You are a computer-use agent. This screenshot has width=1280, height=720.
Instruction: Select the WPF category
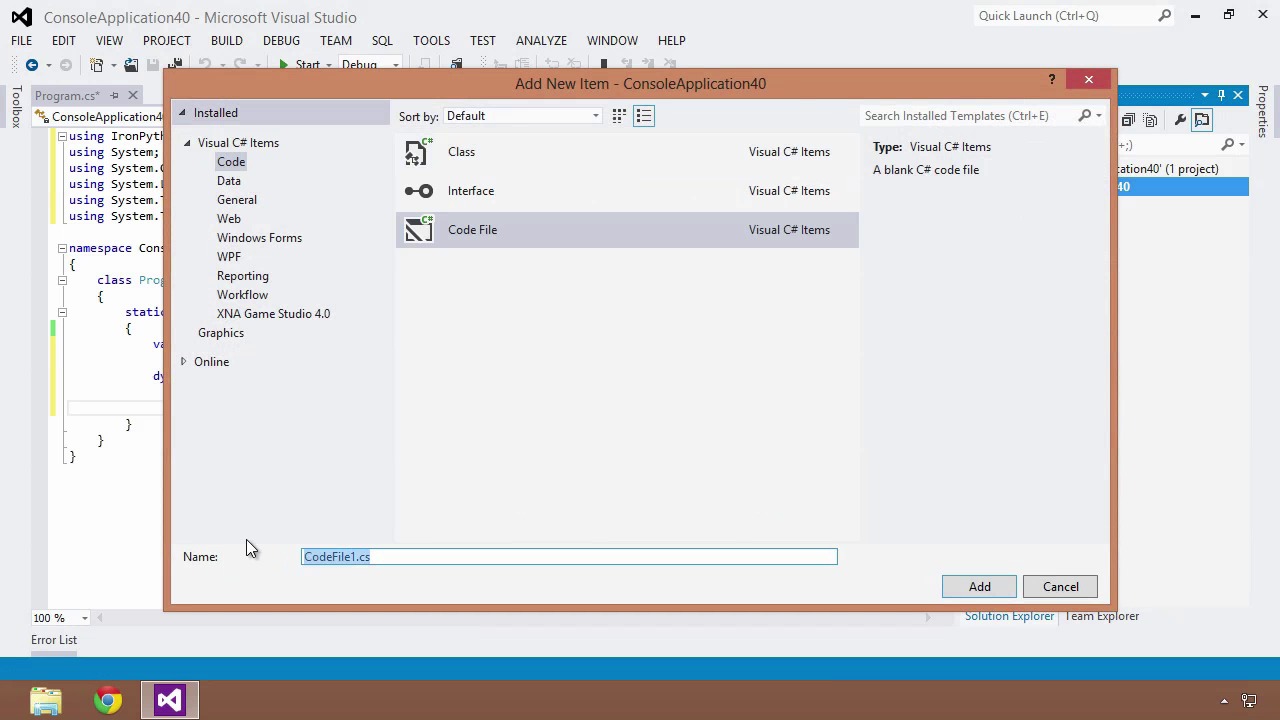click(x=229, y=257)
